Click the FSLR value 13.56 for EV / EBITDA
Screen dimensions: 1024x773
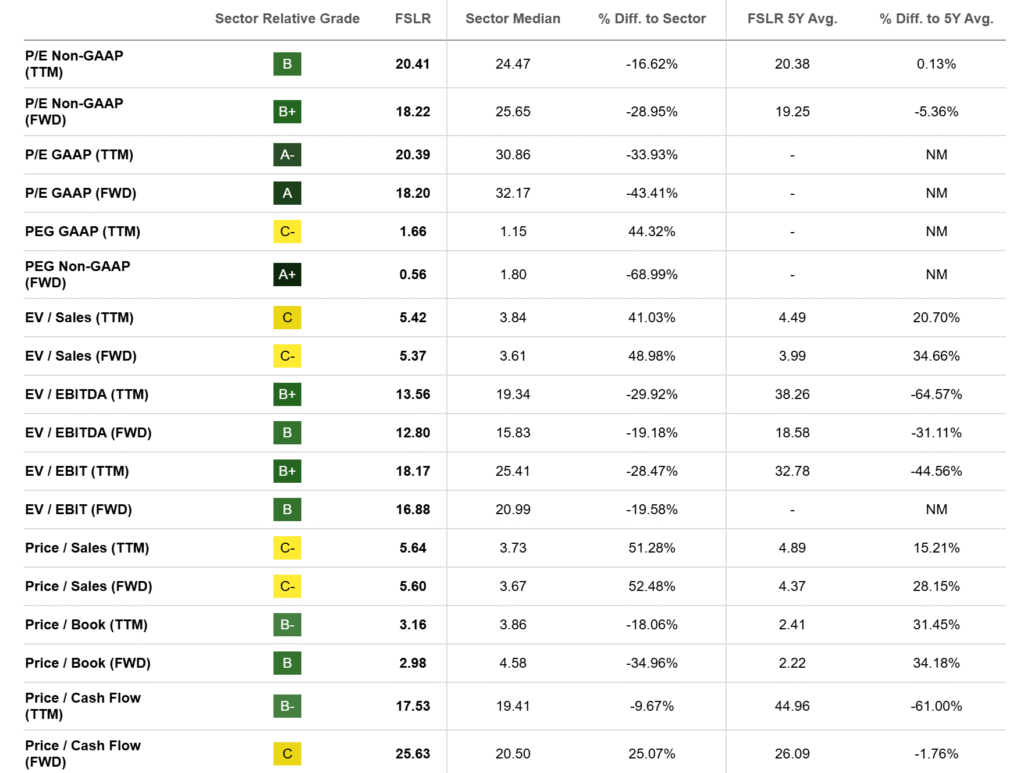tap(413, 395)
